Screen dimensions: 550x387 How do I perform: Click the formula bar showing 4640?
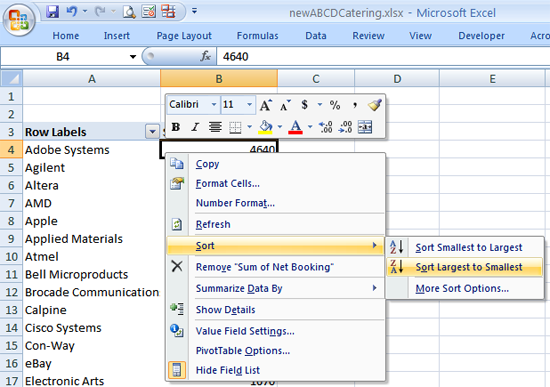[x=383, y=57]
